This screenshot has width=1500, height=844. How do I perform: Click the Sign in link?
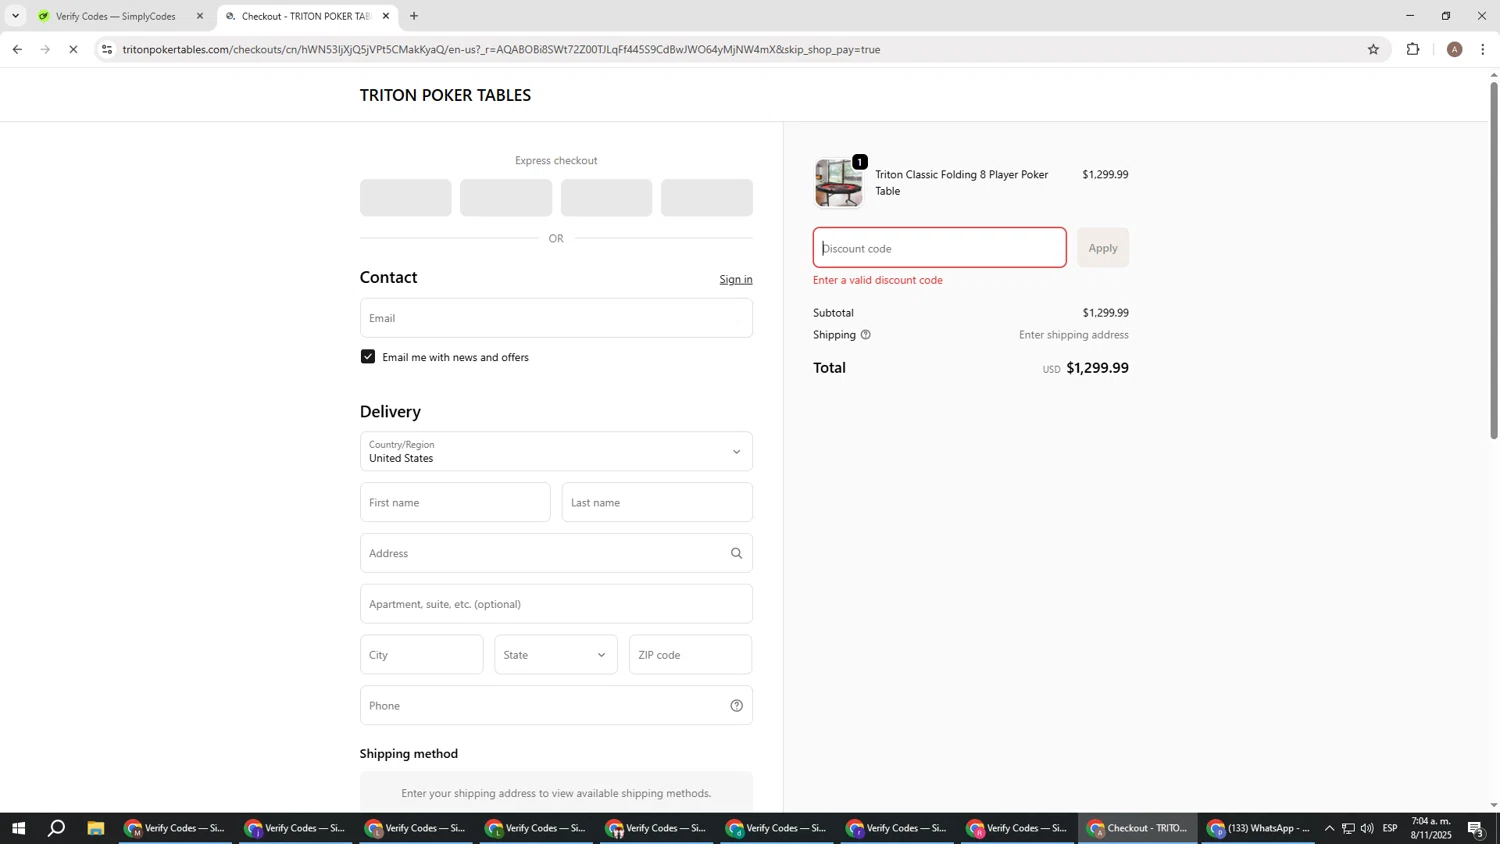pos(736,279)
